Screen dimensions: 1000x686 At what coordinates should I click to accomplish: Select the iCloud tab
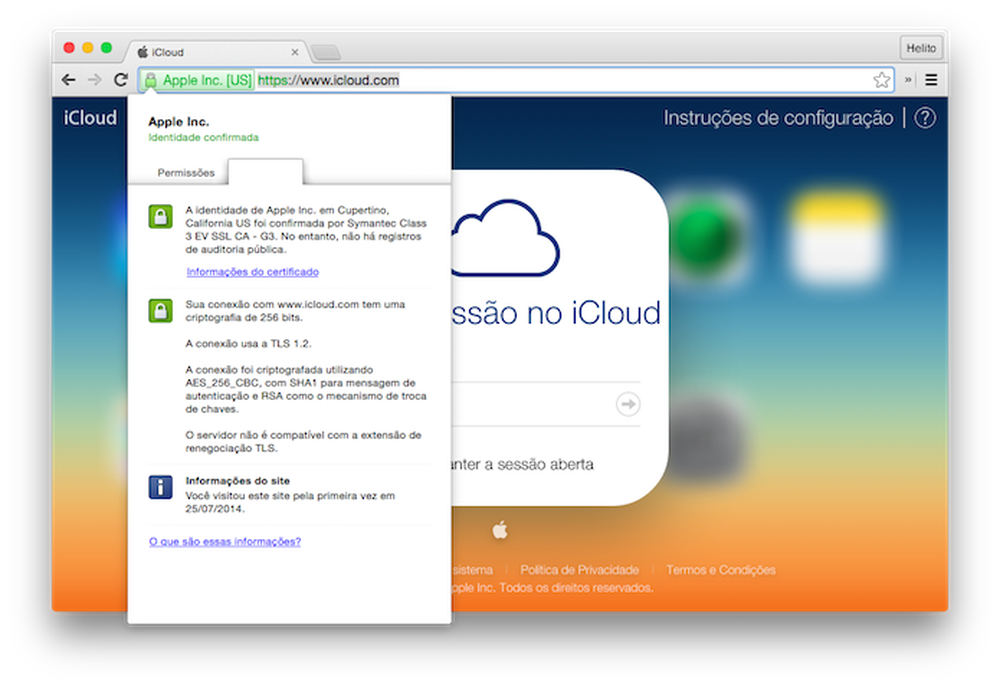(217, 52)
